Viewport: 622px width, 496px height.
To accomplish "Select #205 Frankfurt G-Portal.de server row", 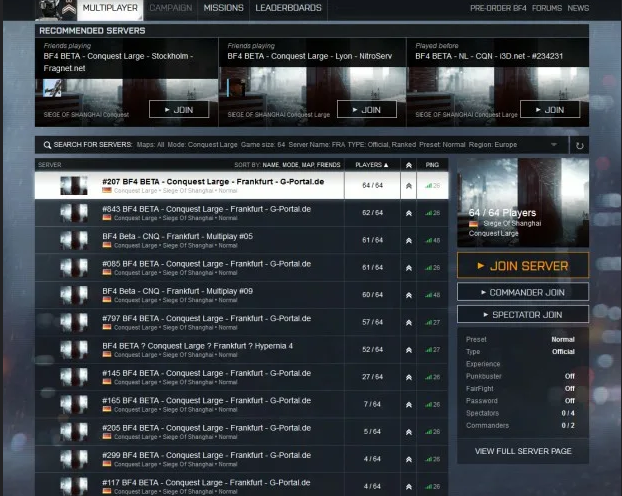I will click(x=242, y=431).
